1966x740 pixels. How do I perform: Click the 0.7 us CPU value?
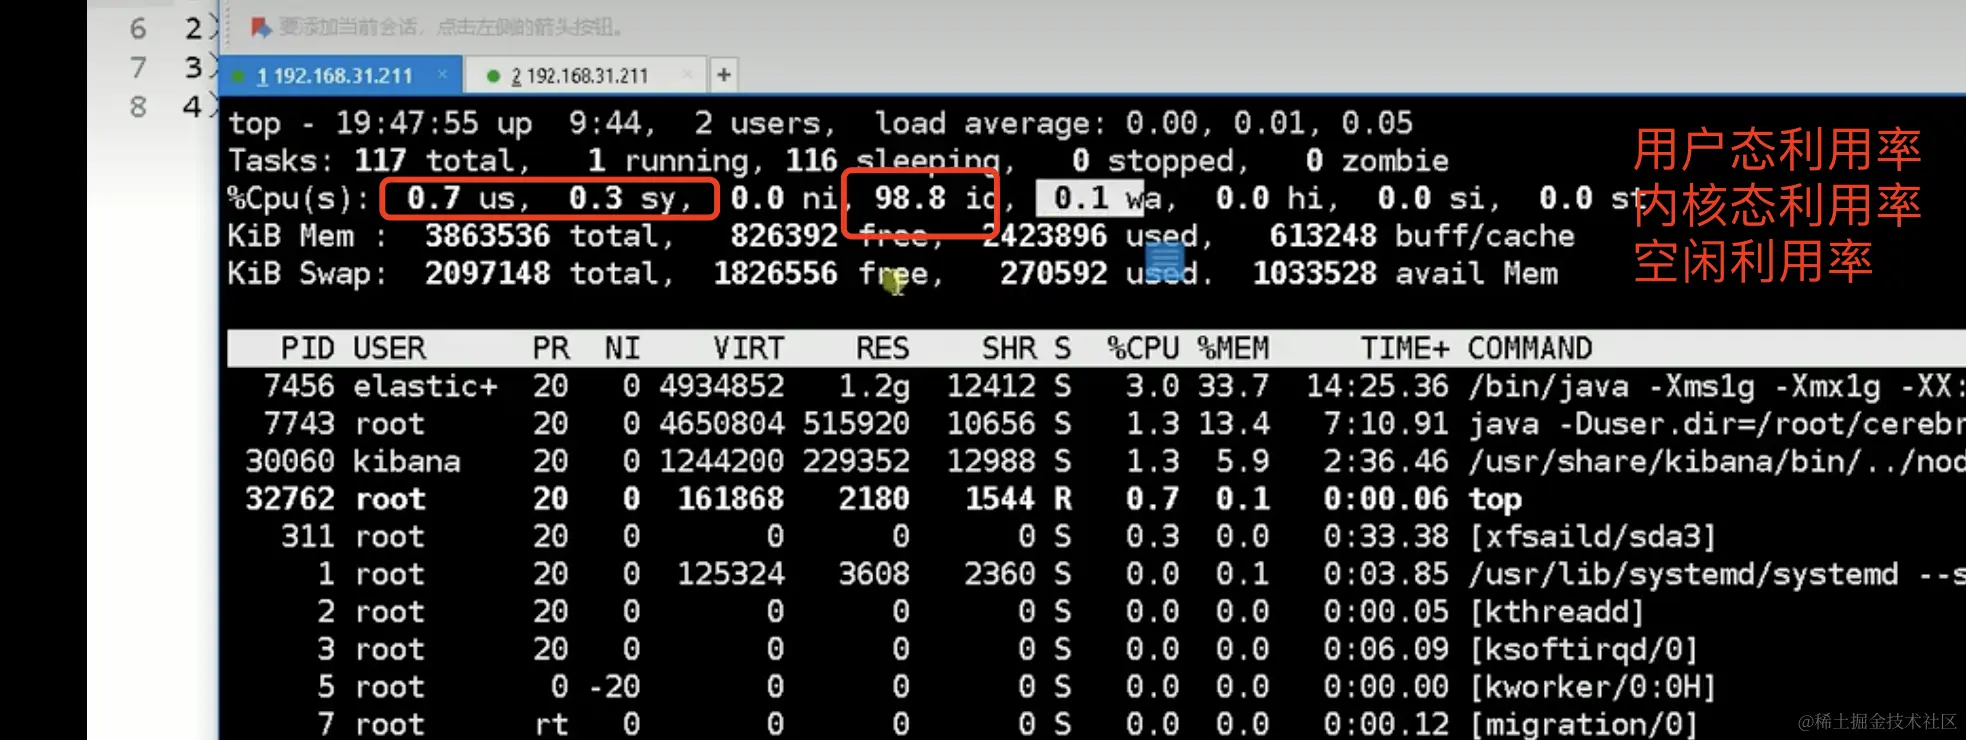tap(460, 198)
